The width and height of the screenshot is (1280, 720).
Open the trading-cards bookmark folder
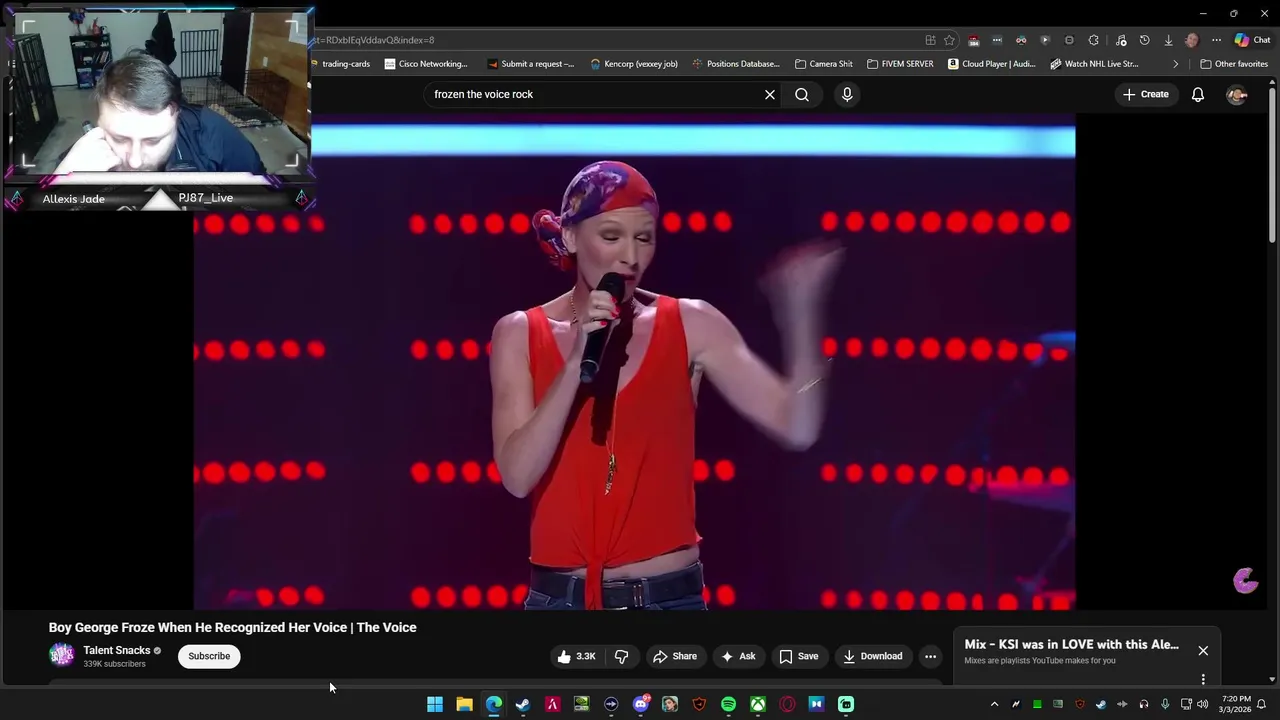point(341,64)
